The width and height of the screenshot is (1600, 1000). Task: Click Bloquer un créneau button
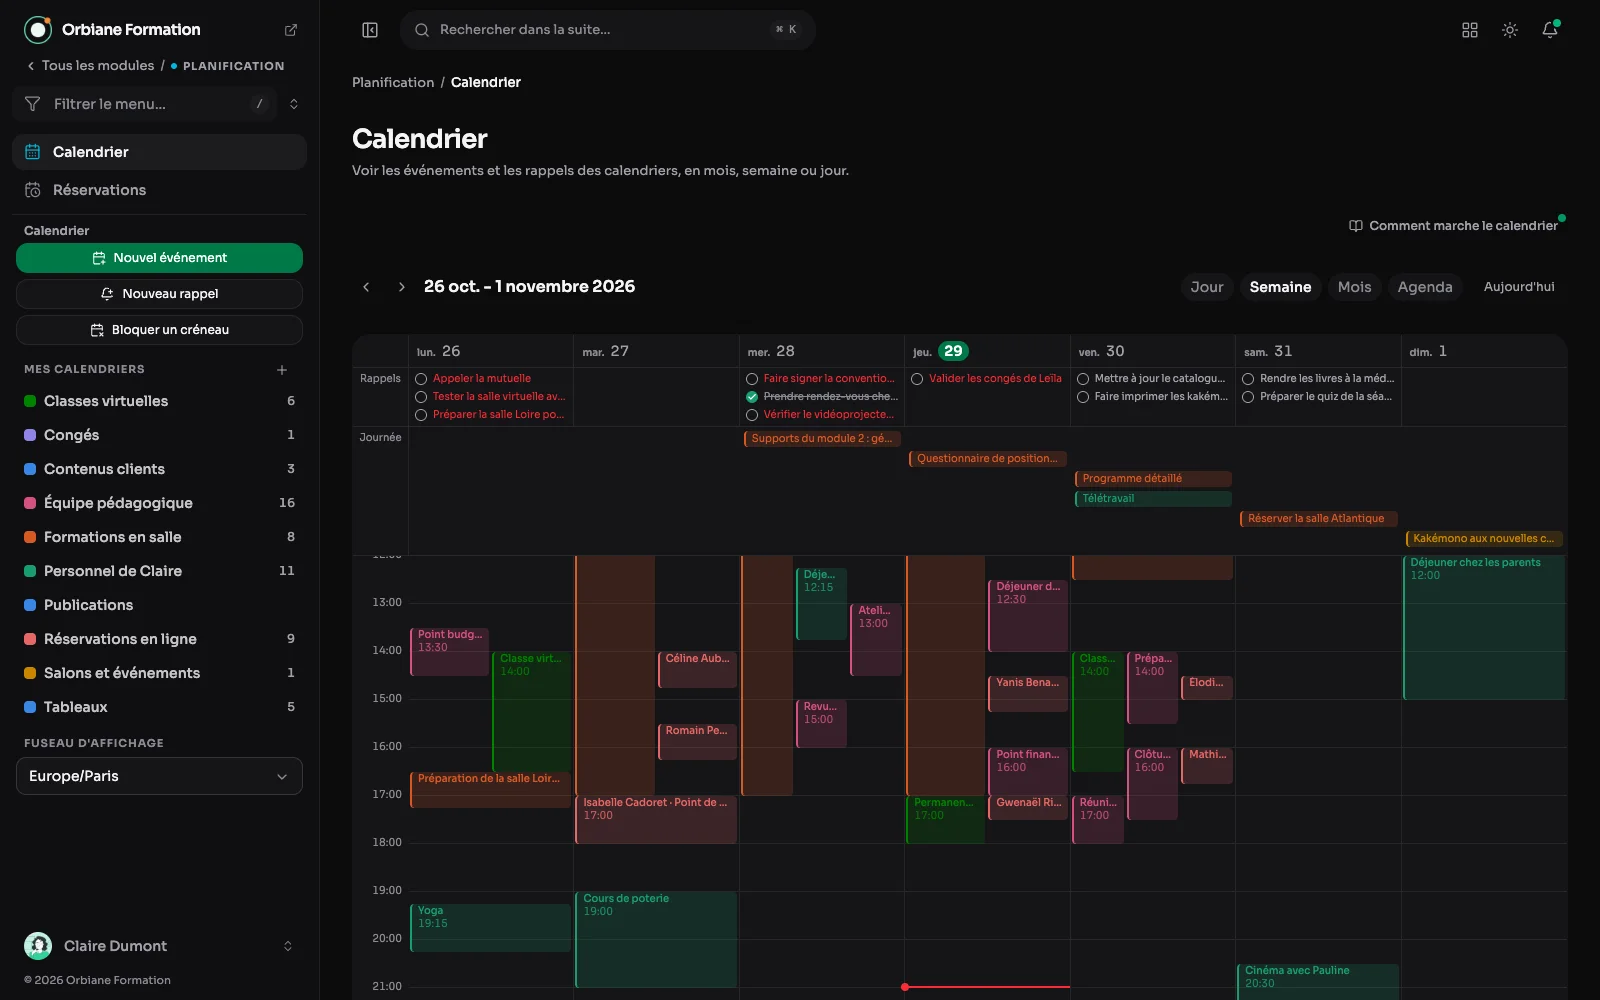click(159, 330)
